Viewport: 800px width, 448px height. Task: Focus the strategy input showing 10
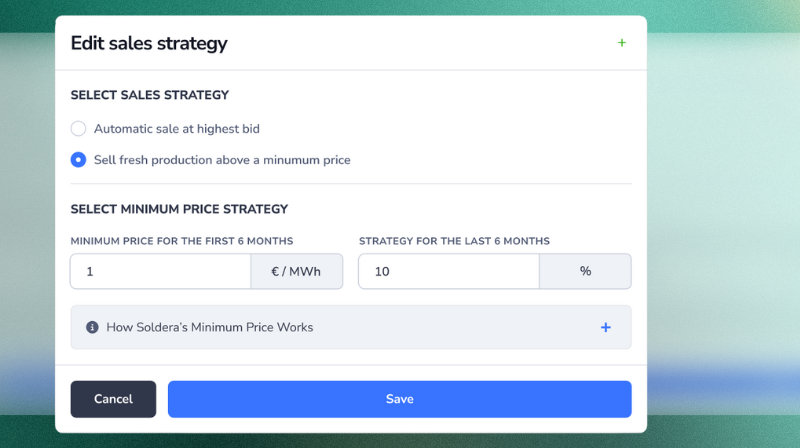click(x=448, y=271)
